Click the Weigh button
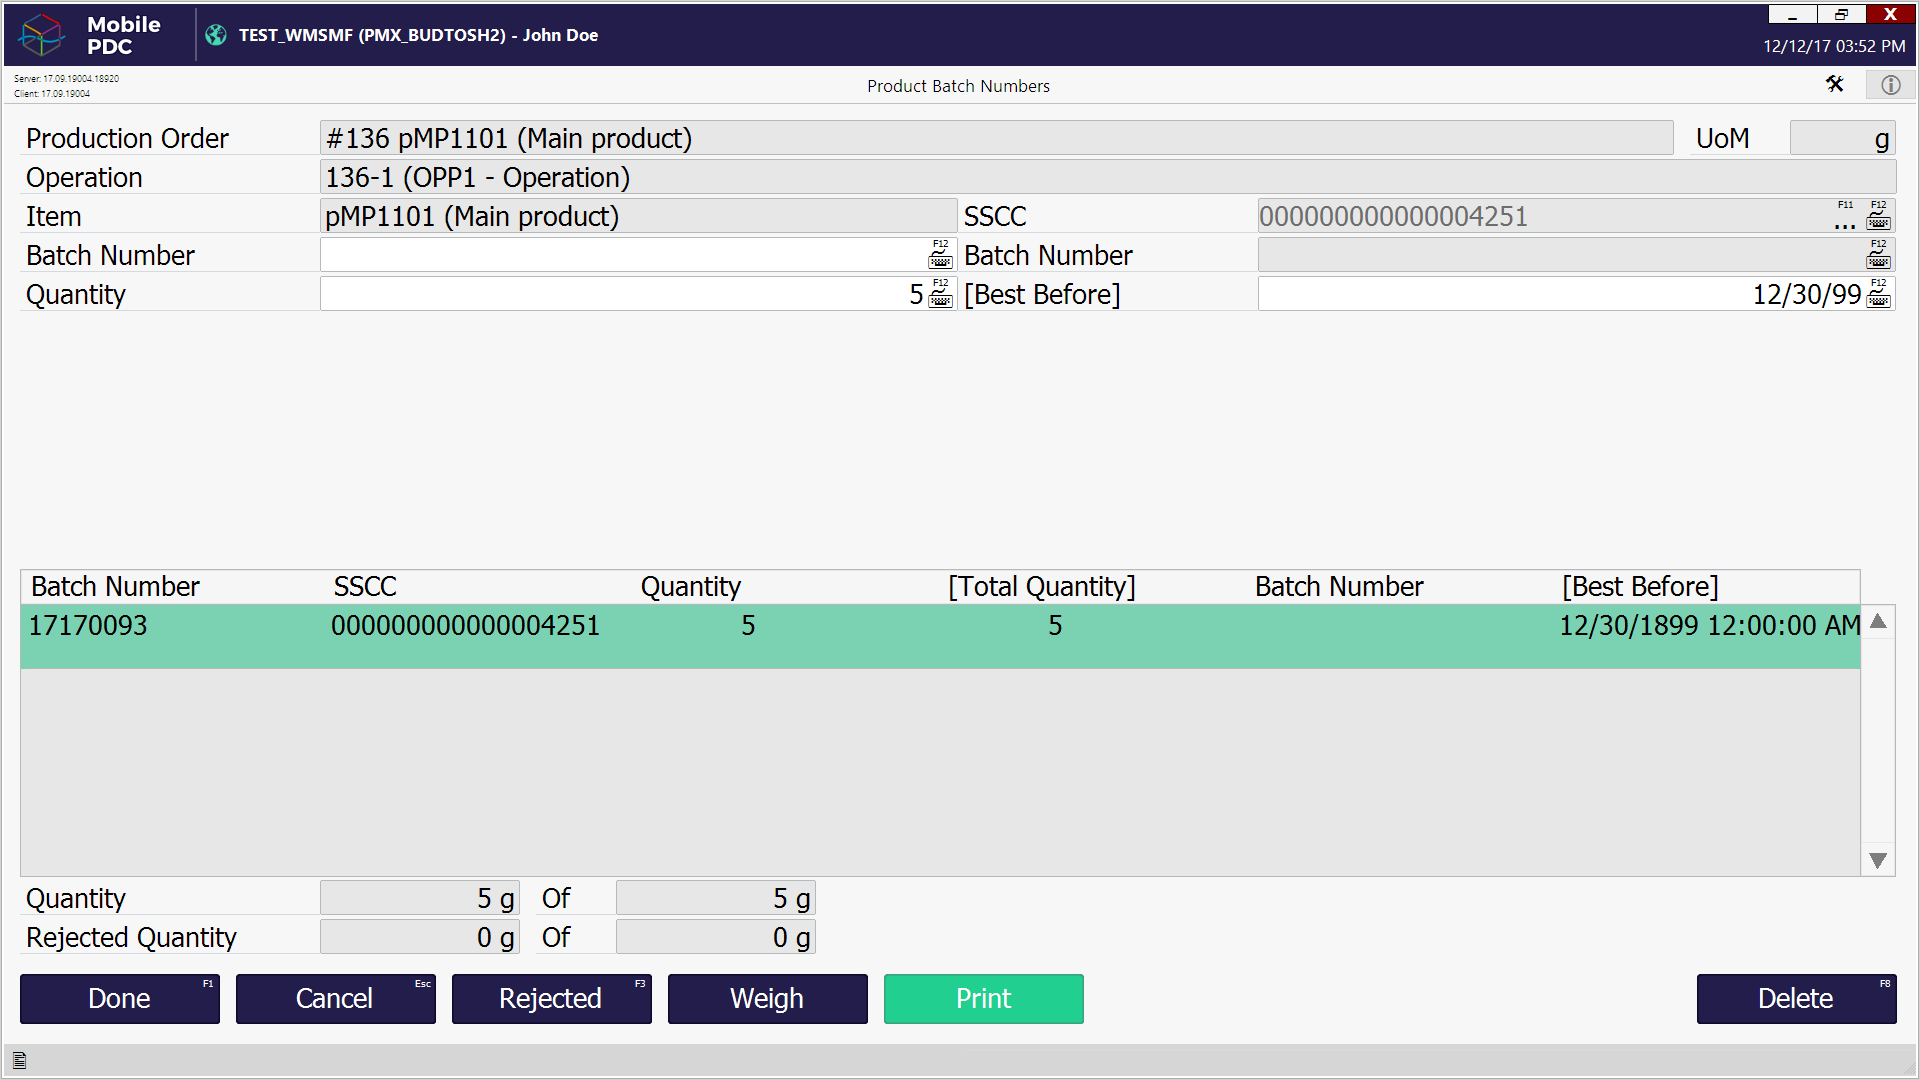The image size is (1920, 1080). [x=767, y=998]
